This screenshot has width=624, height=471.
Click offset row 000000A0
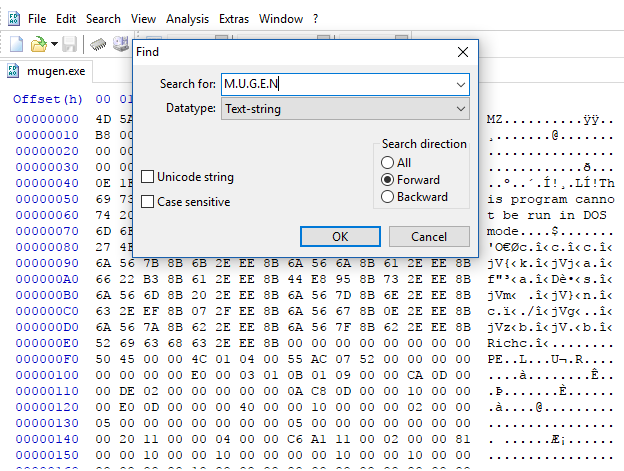[47, 279]
